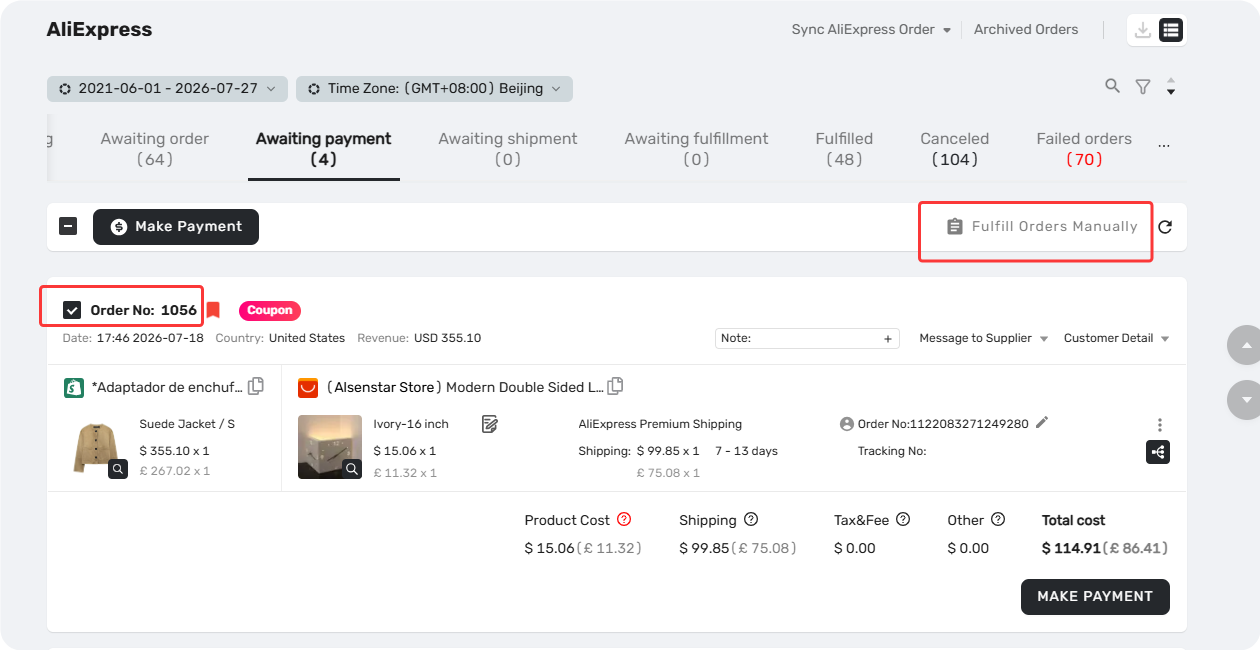Open the three-dot more options on order item
The width and height of the screenshot is (1260, 650).
[1160, 425]
